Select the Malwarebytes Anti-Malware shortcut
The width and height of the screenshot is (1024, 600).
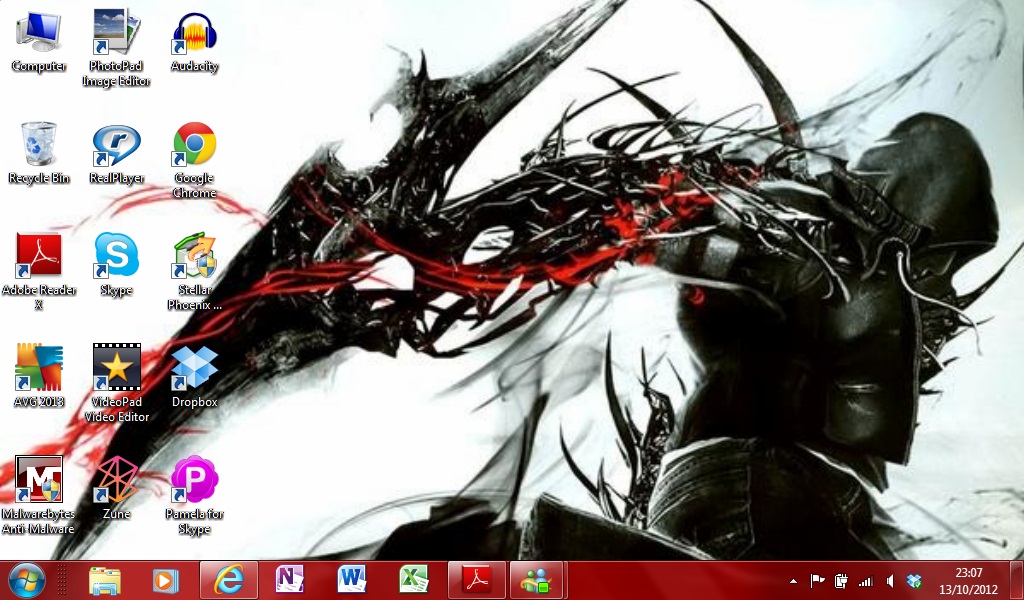39,496
